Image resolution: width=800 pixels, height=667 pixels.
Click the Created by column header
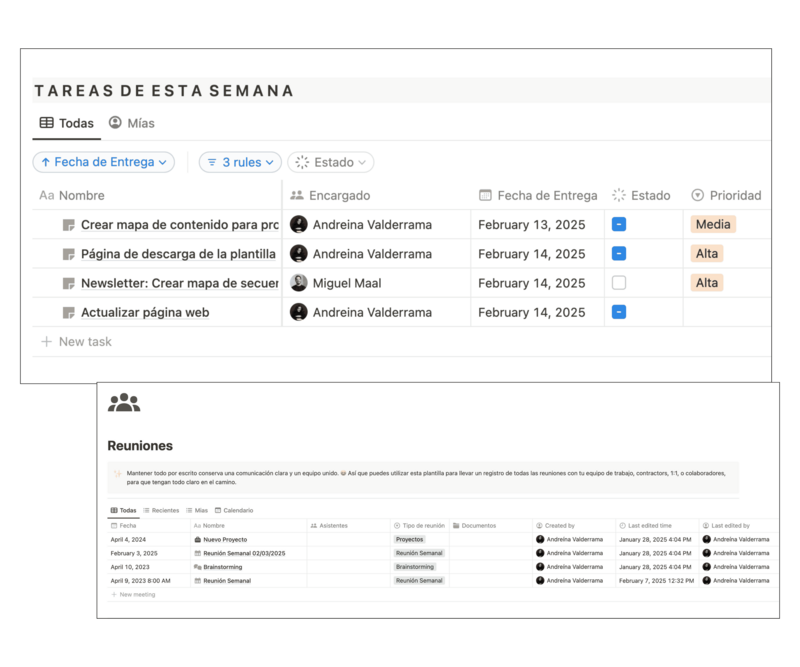tap(555, 526)
